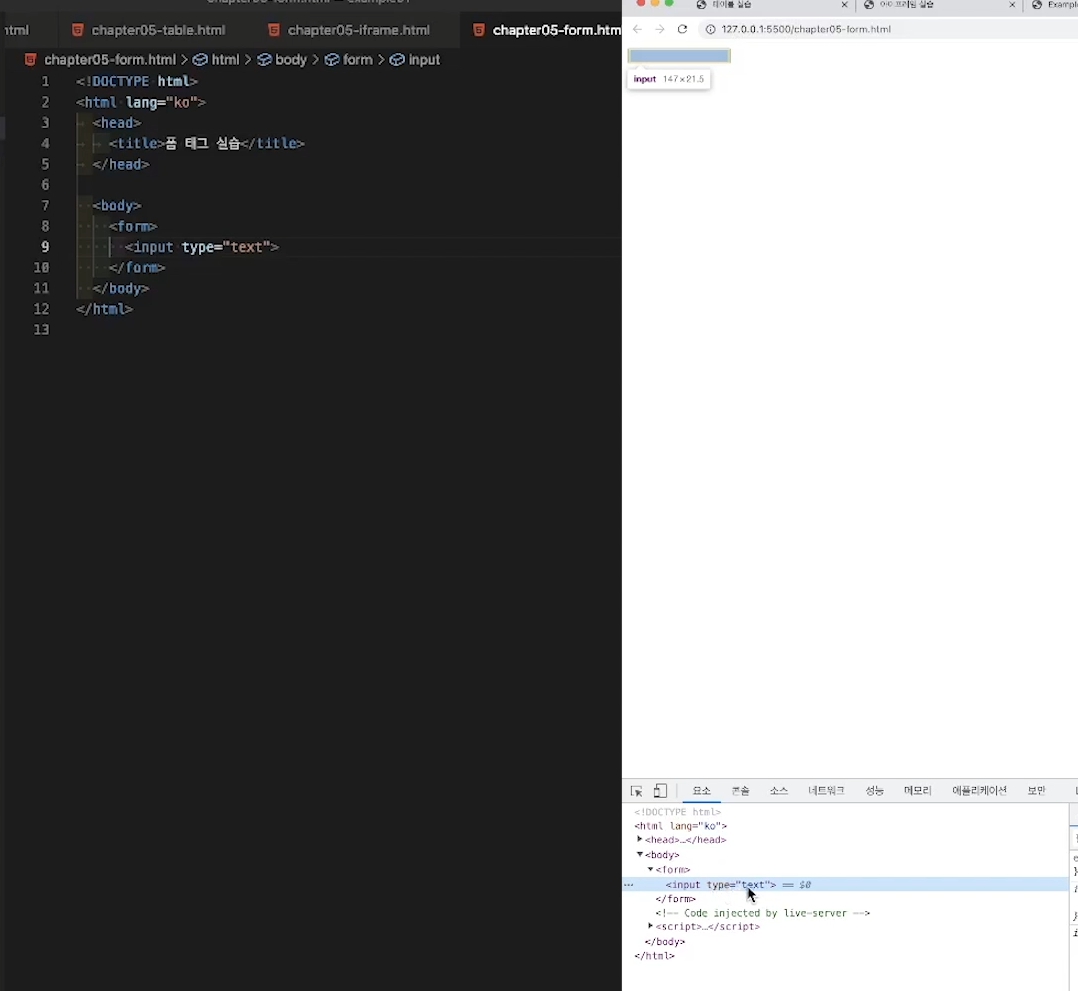Image resolution: width=1078 pixels, height=991 pixels.
Task: Click the address bar URL 127.0.0.1:5500
Action: [x=806, y=29]
